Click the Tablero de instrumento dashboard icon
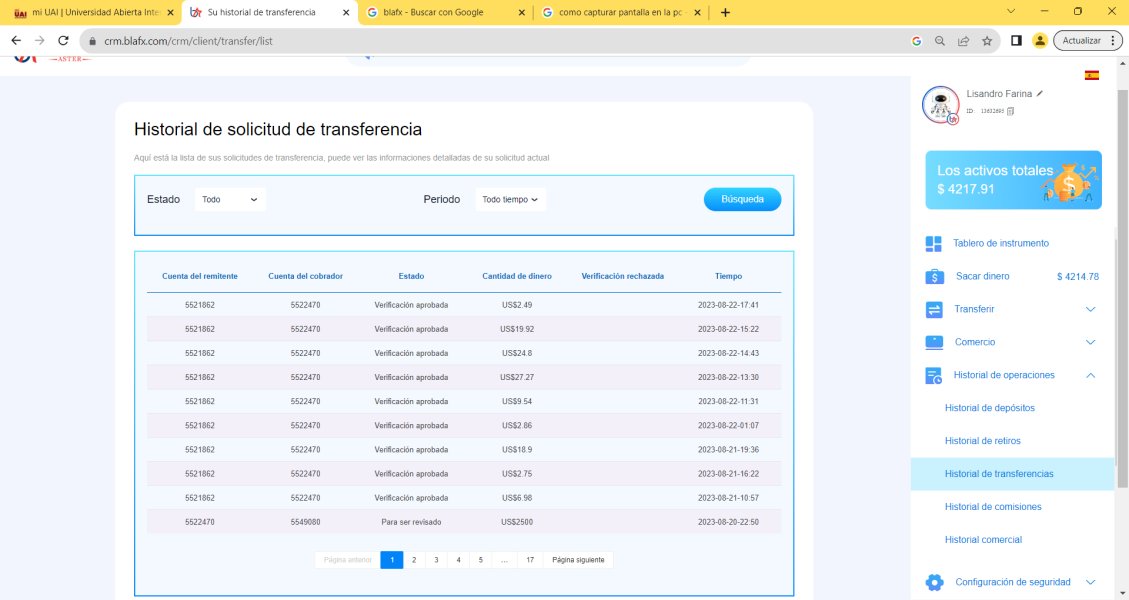This screenshot has width=1129, height=600. tap(934, 244)
